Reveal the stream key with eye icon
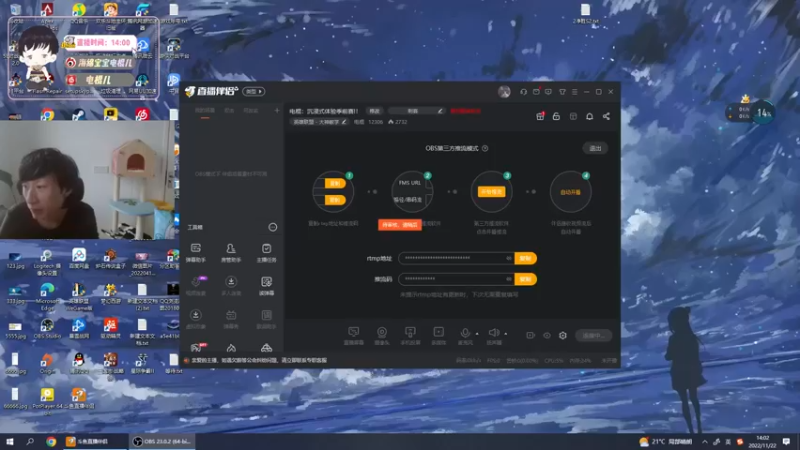Viewport: 800px width, 450px height. 509,279
